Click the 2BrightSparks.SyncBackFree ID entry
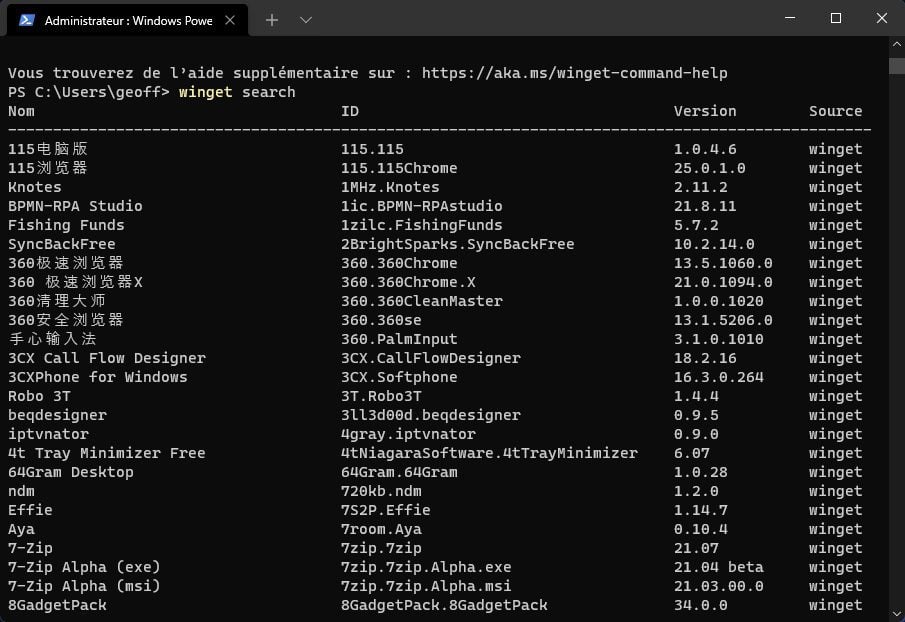 458,244
